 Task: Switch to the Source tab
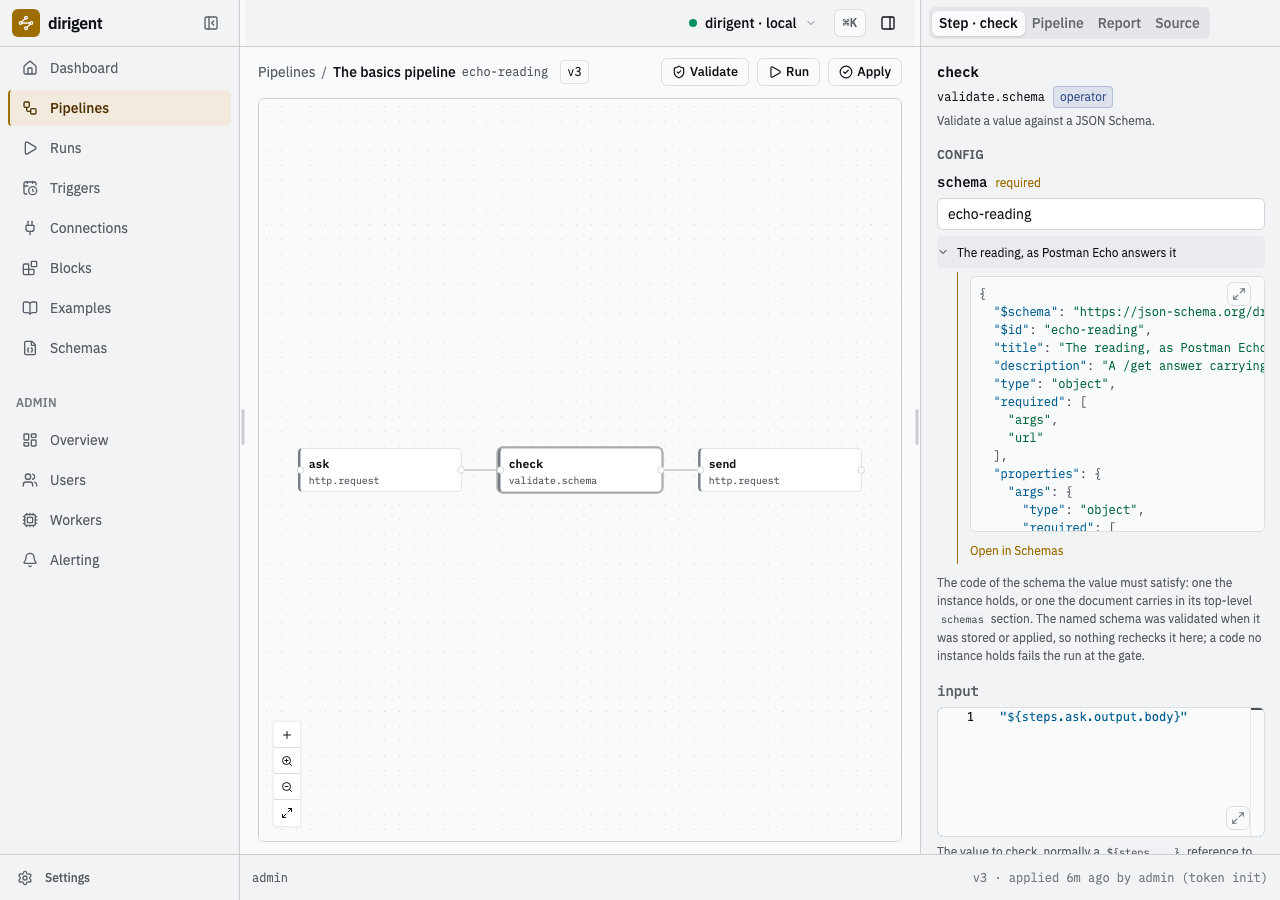pyautogui.click(x=1177, y=23)
